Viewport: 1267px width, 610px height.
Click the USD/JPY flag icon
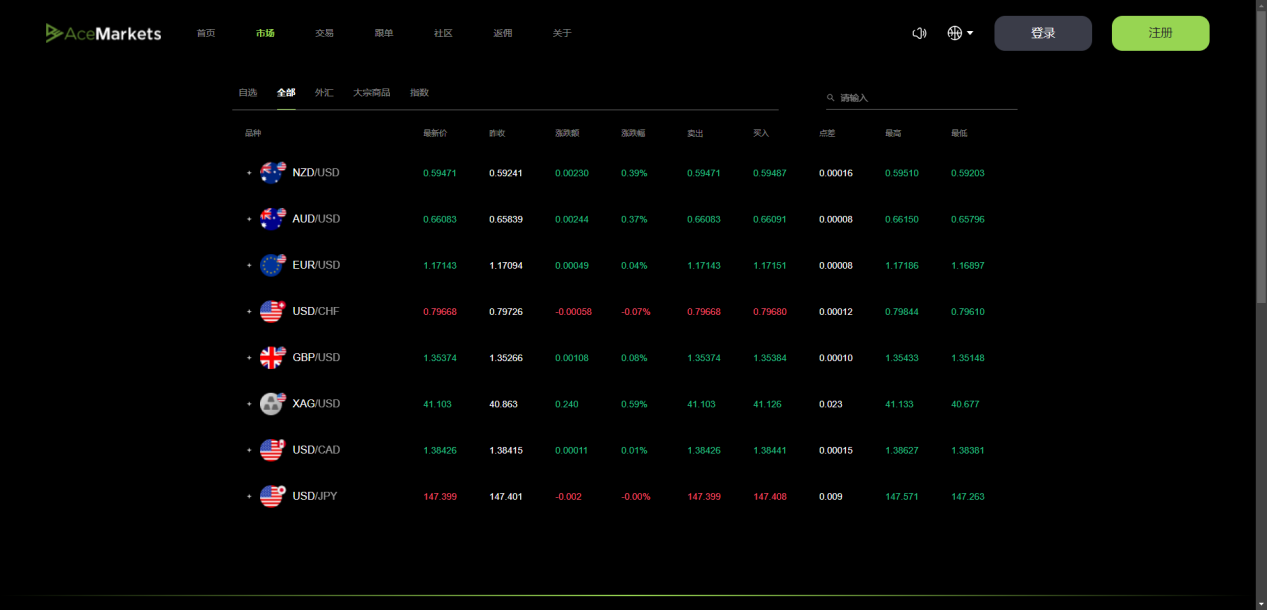271,495
